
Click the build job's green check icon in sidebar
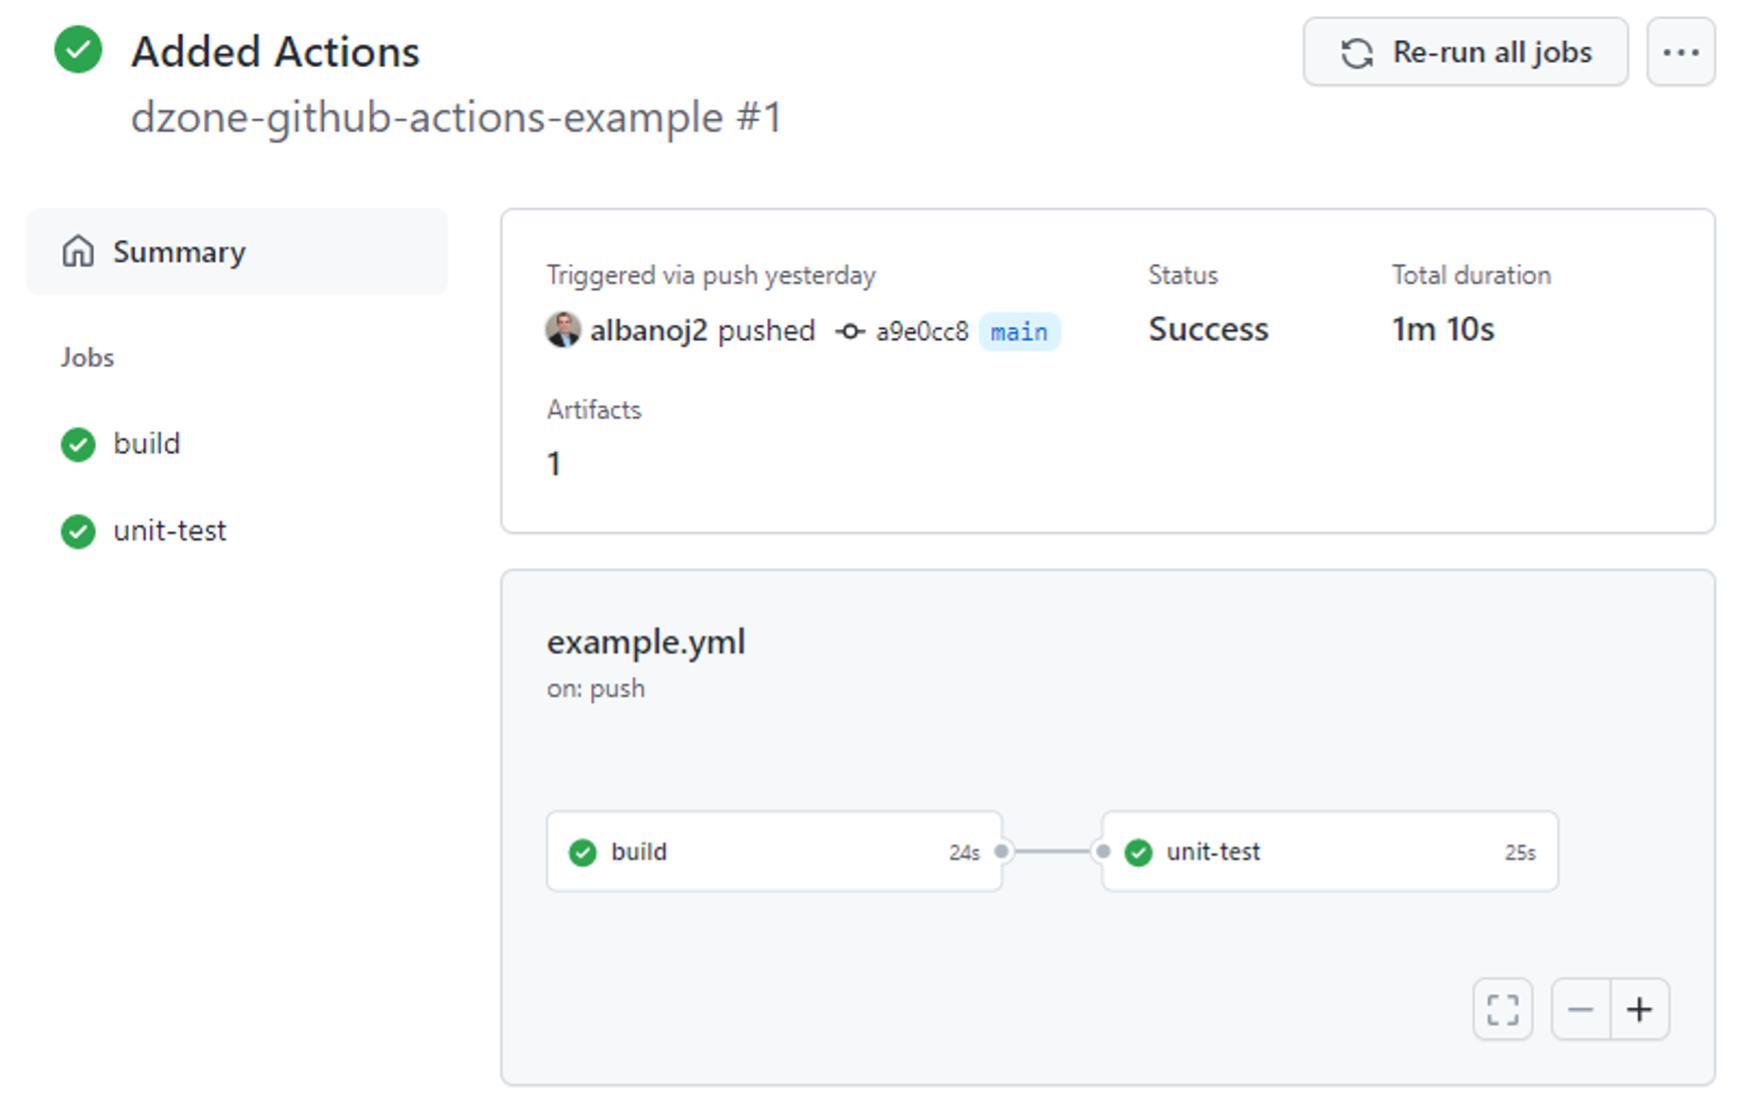(x=78, y=445)
